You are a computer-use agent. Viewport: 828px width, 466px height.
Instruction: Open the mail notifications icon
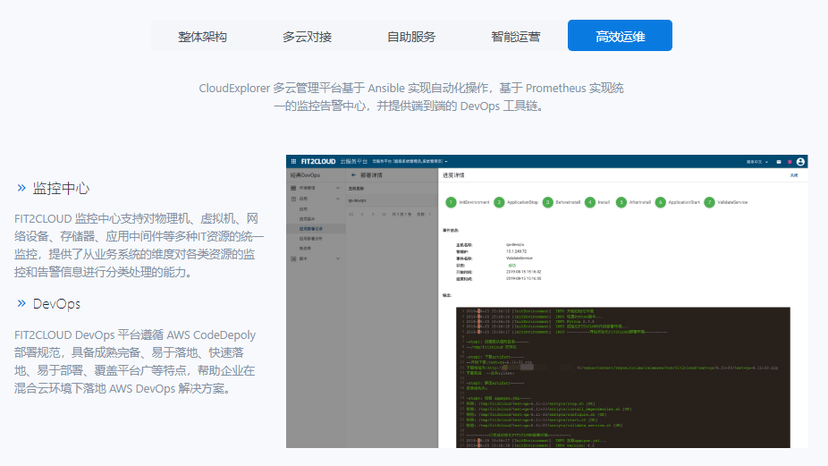pyautogui.click(x=778, y=162)
